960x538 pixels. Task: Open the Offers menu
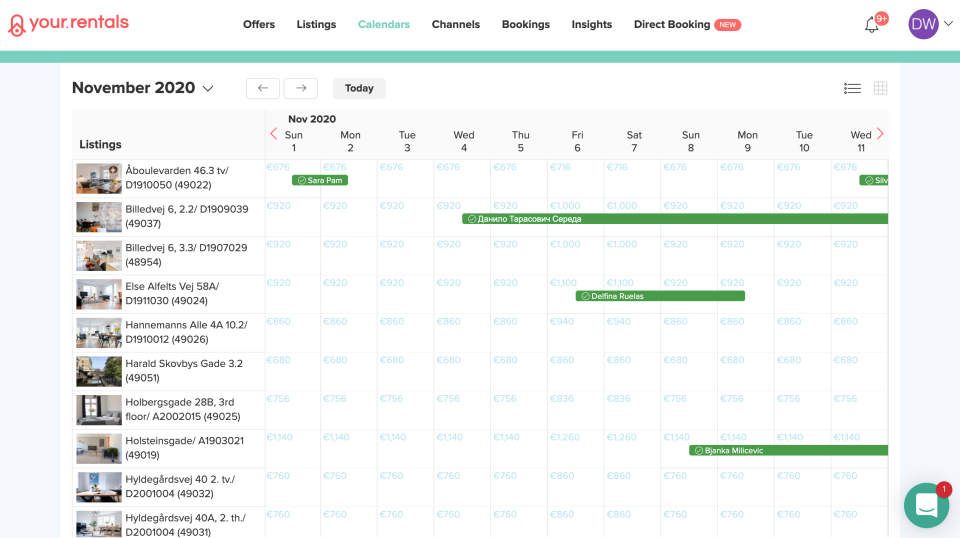click(x=259, y=24)
